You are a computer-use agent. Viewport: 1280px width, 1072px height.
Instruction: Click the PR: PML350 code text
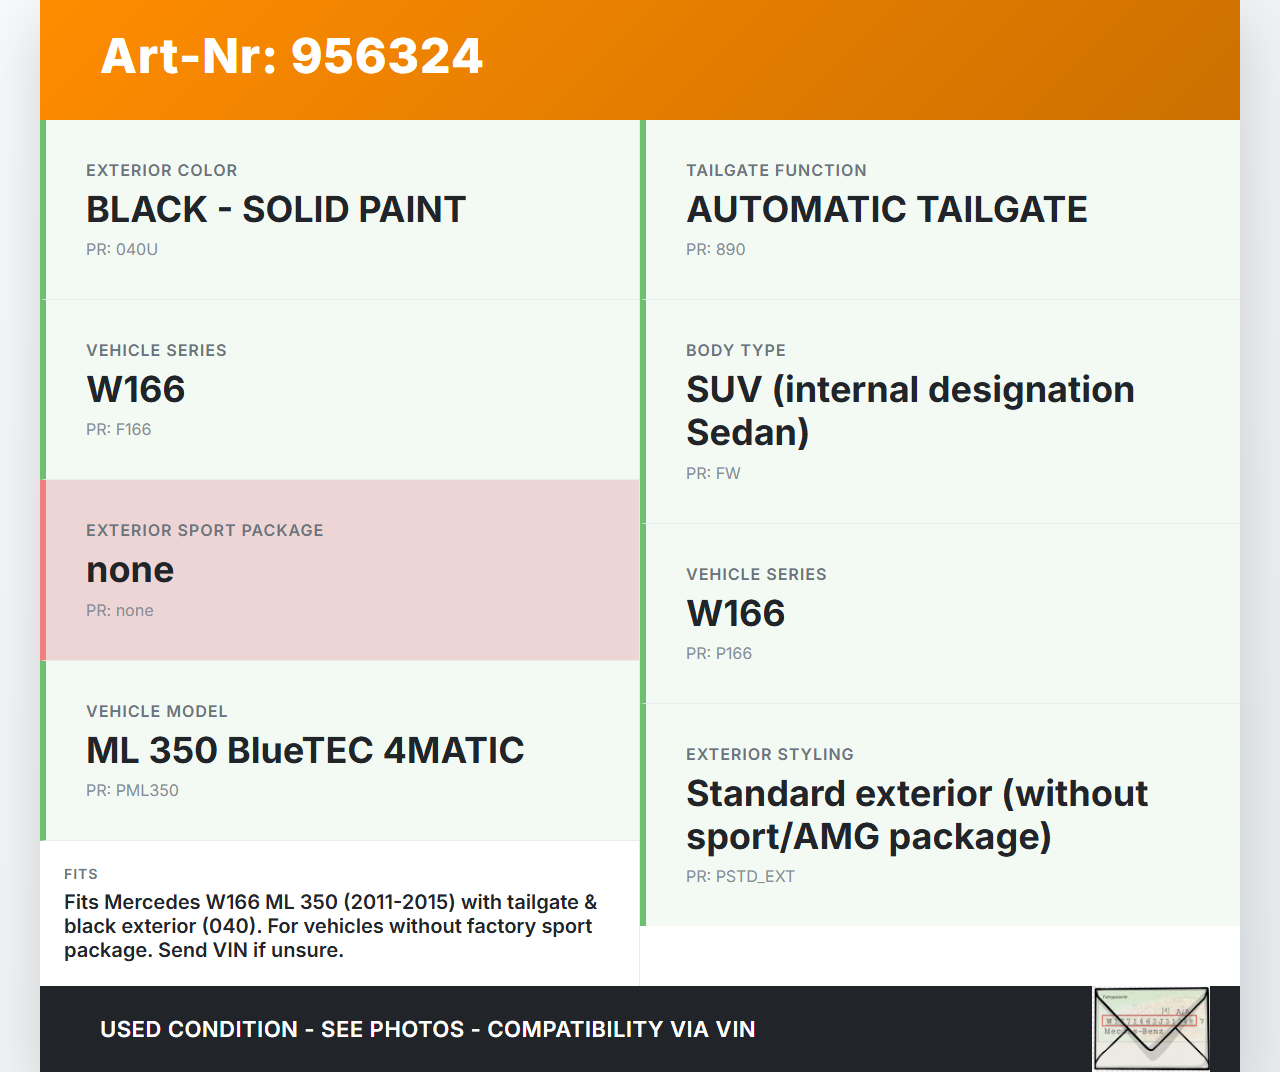click(132, 790)
